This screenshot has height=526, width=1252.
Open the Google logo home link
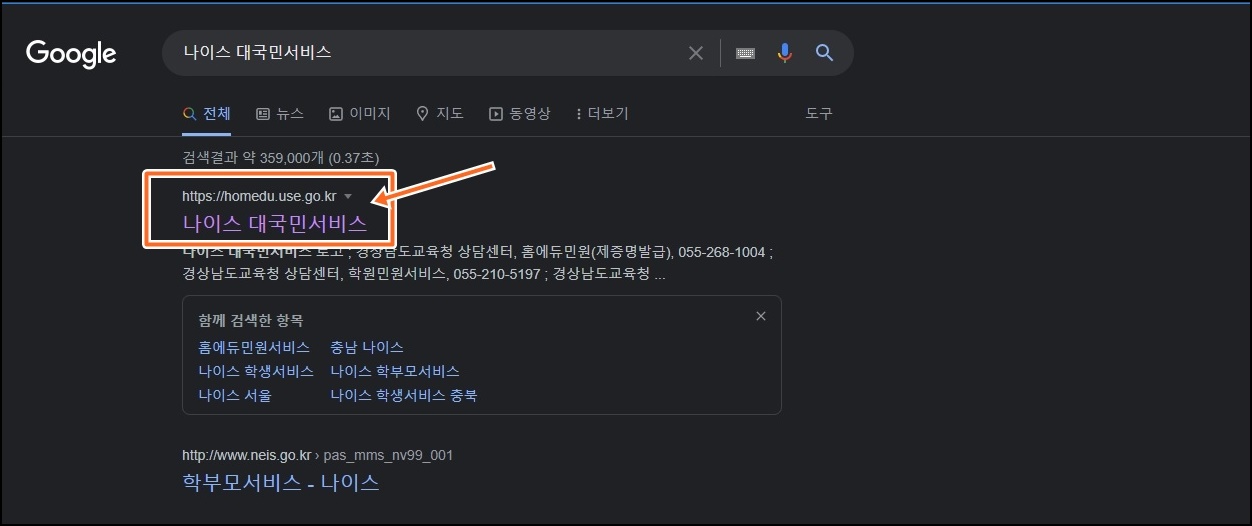[71, 53]
